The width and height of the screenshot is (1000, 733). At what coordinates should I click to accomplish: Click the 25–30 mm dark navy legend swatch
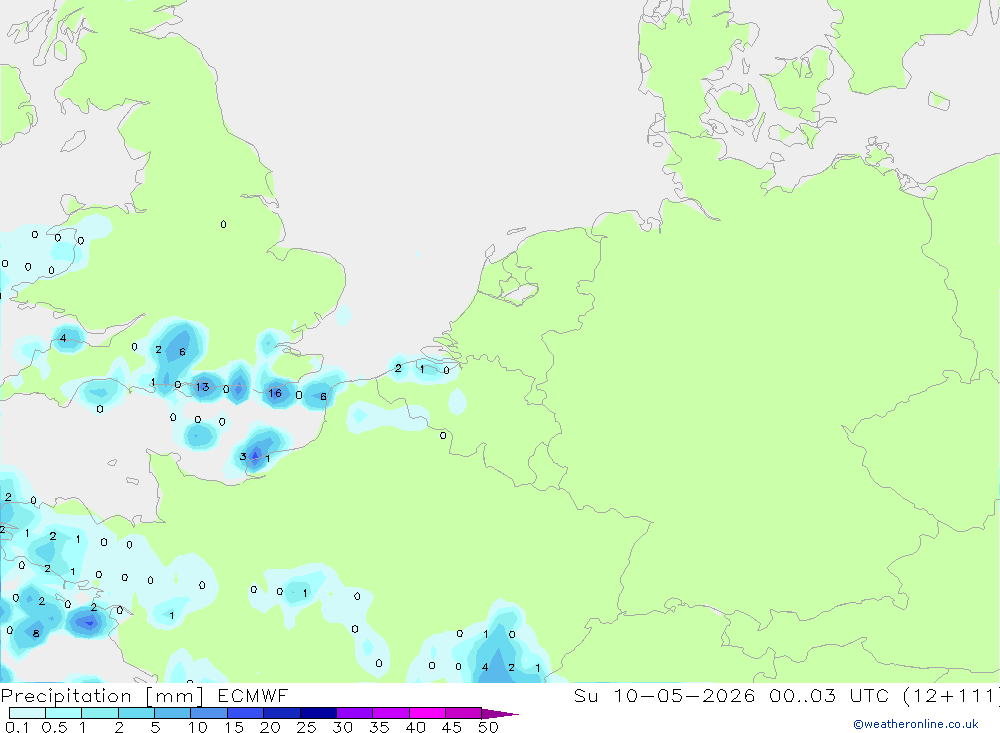pos(318,713)
